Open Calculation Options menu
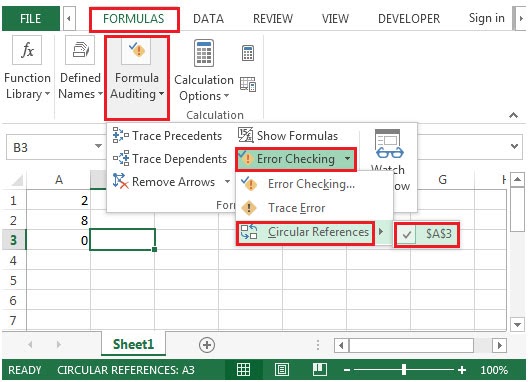Screen dimensions: 528x382 [204, 71]
